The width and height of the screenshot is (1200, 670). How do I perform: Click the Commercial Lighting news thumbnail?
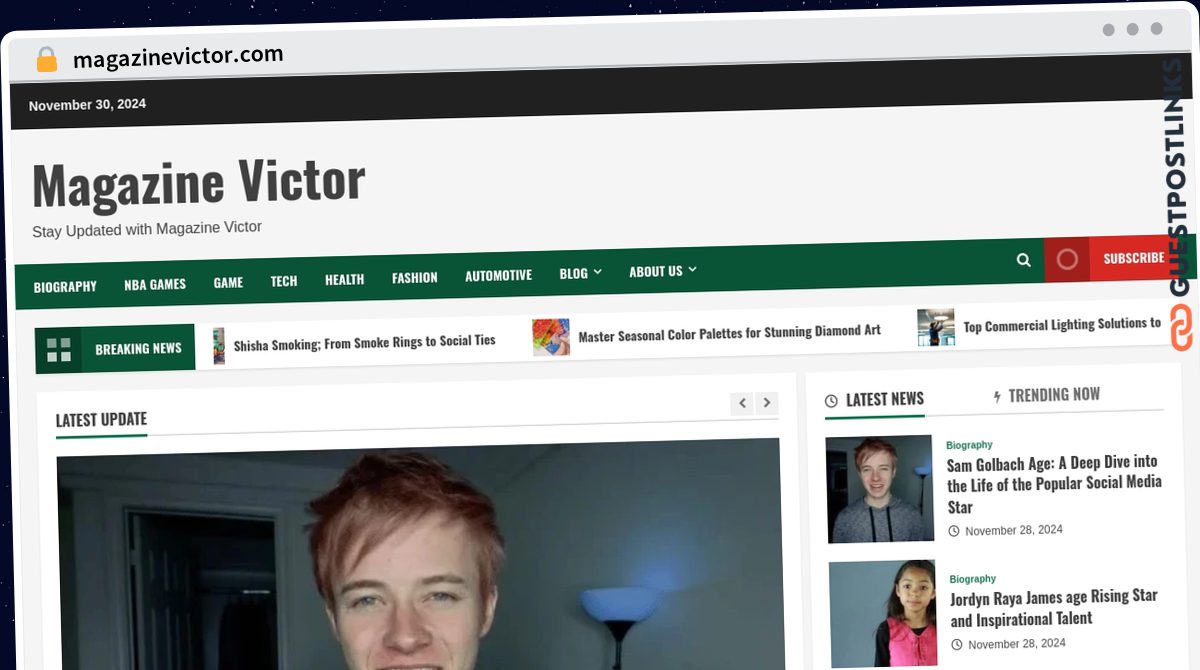(936, 328)
